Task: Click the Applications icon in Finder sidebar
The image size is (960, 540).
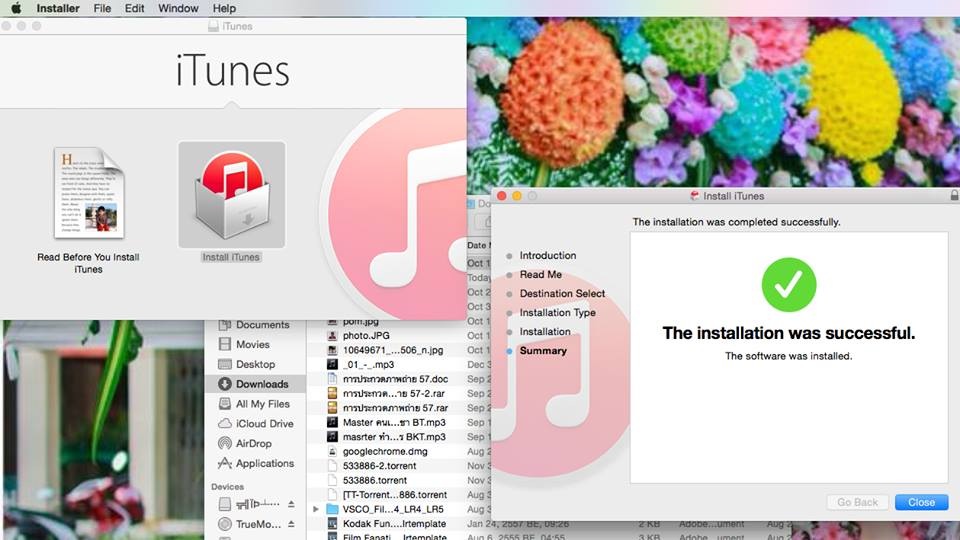Action: pyautogui.click(x=225, y=463)
